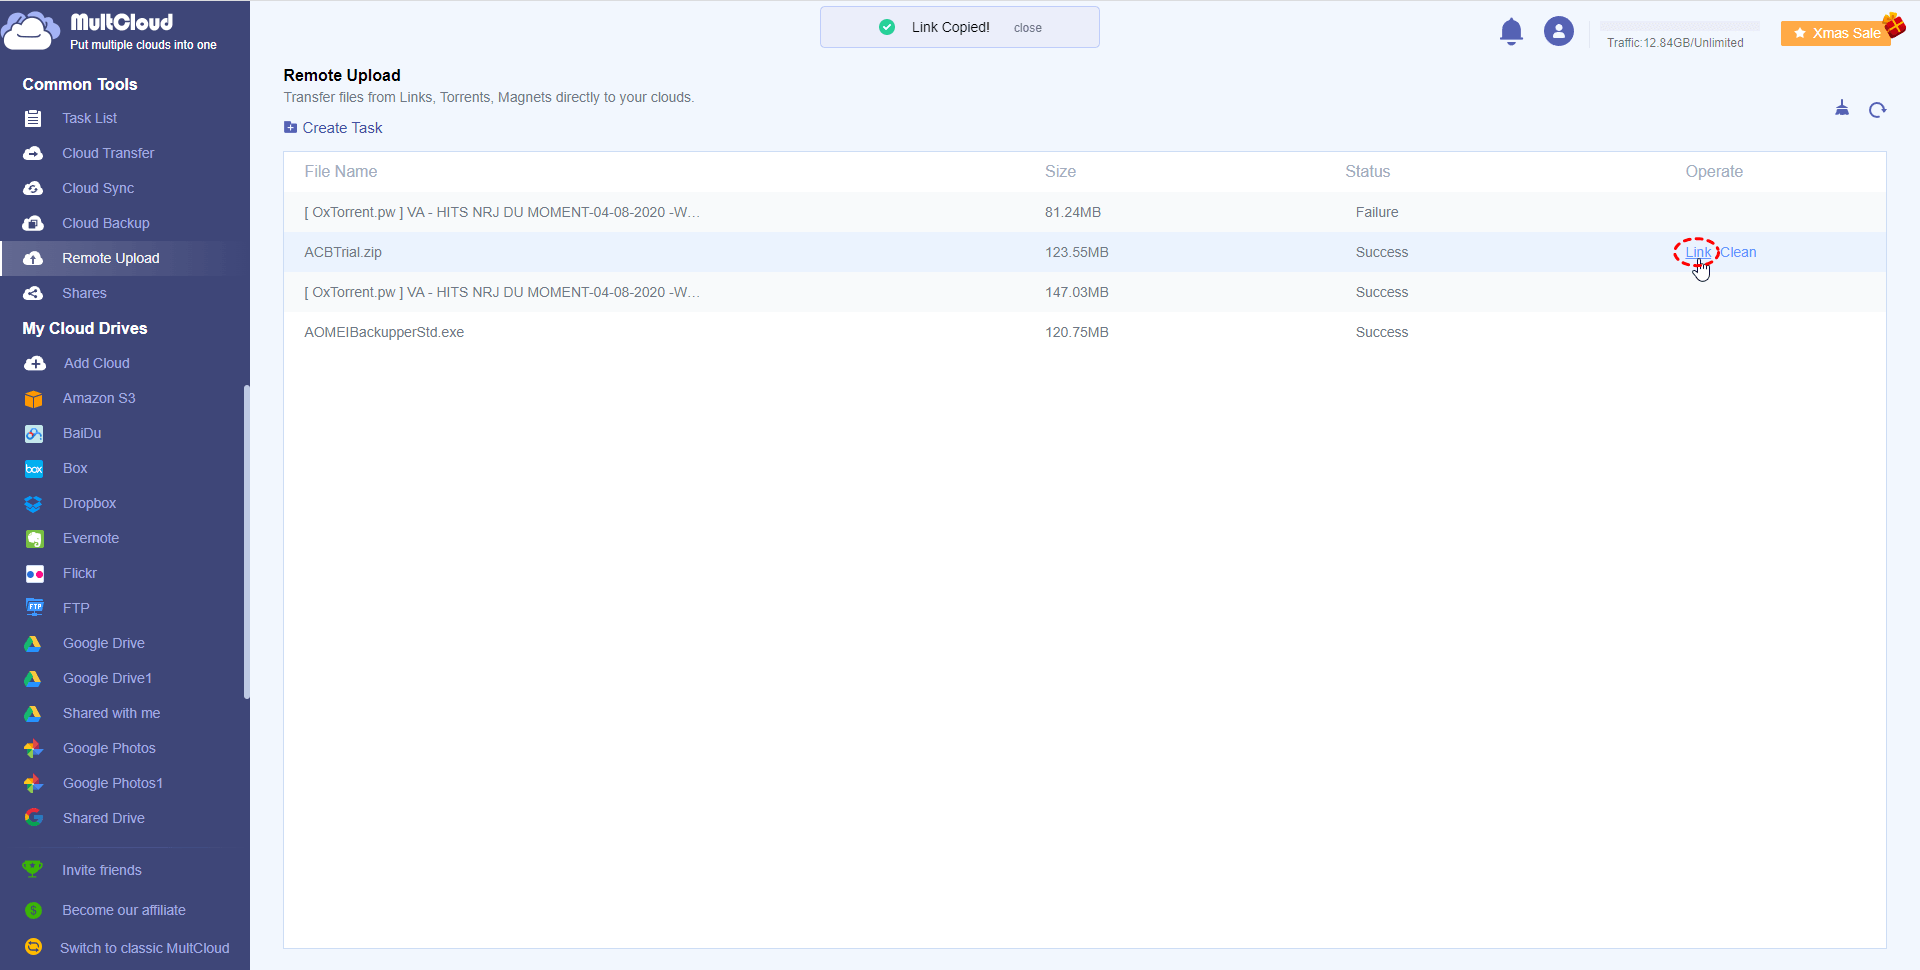Open Google Drive1 in sidebar
The image size is (1920, 970).
point(108,678)
